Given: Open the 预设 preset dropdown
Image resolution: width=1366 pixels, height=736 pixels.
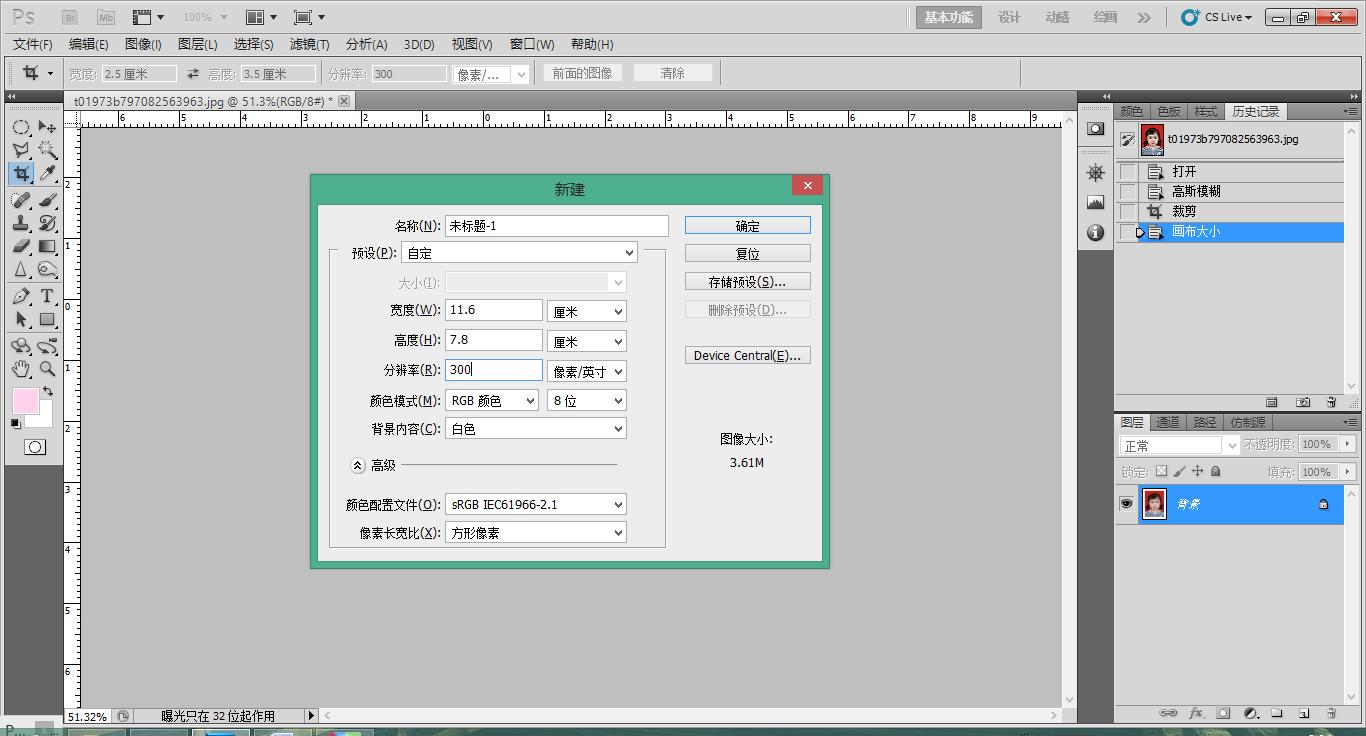Looking at the screenshot, I should [x=519, y=253].
